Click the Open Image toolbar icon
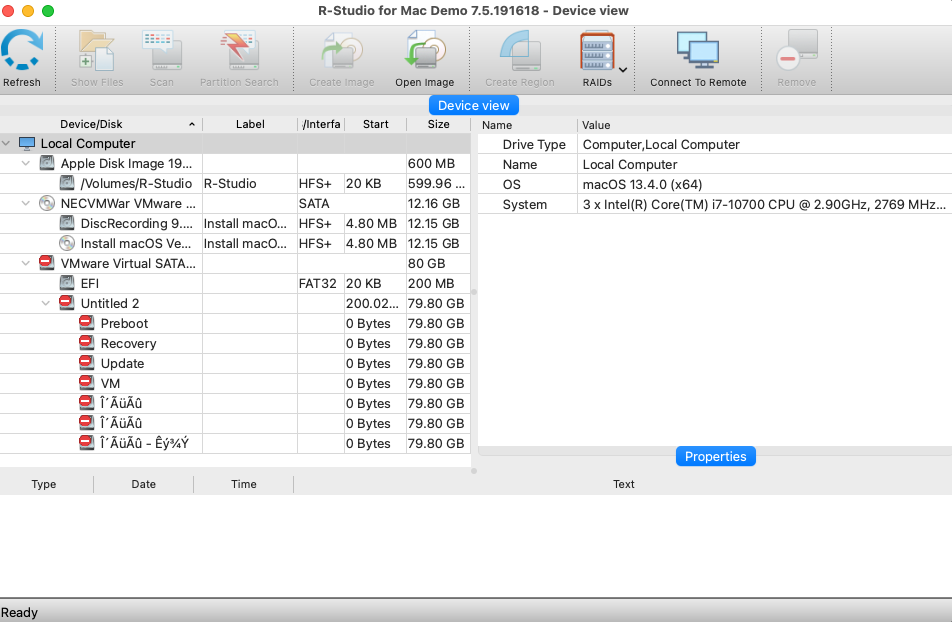 pos(425,50)
